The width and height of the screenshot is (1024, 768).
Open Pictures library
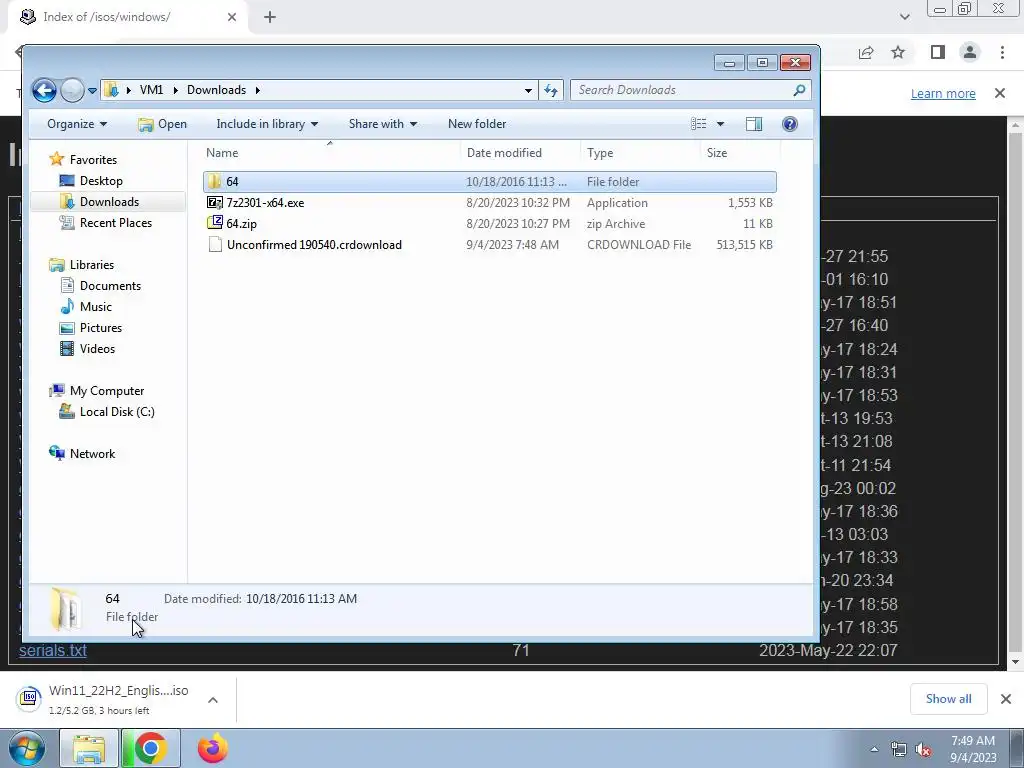tap(101, 328)
